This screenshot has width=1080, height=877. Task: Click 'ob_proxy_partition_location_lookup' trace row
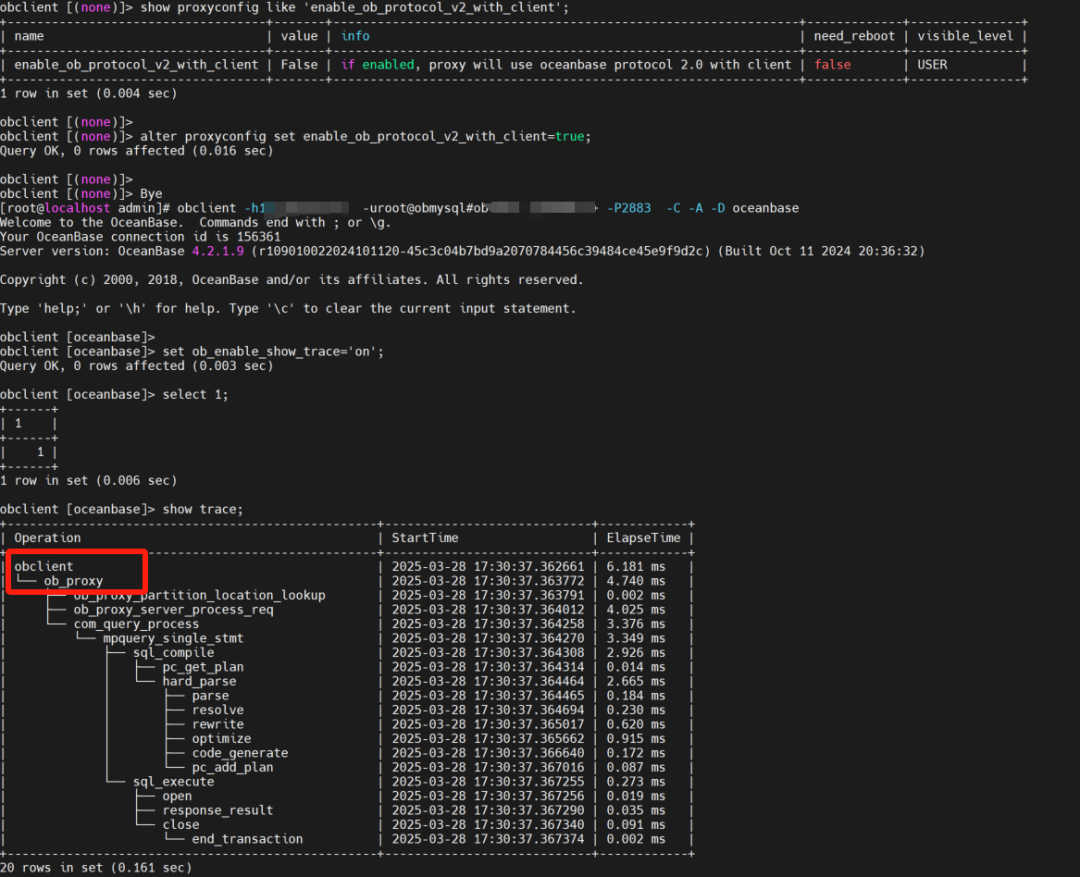(347, 595)
